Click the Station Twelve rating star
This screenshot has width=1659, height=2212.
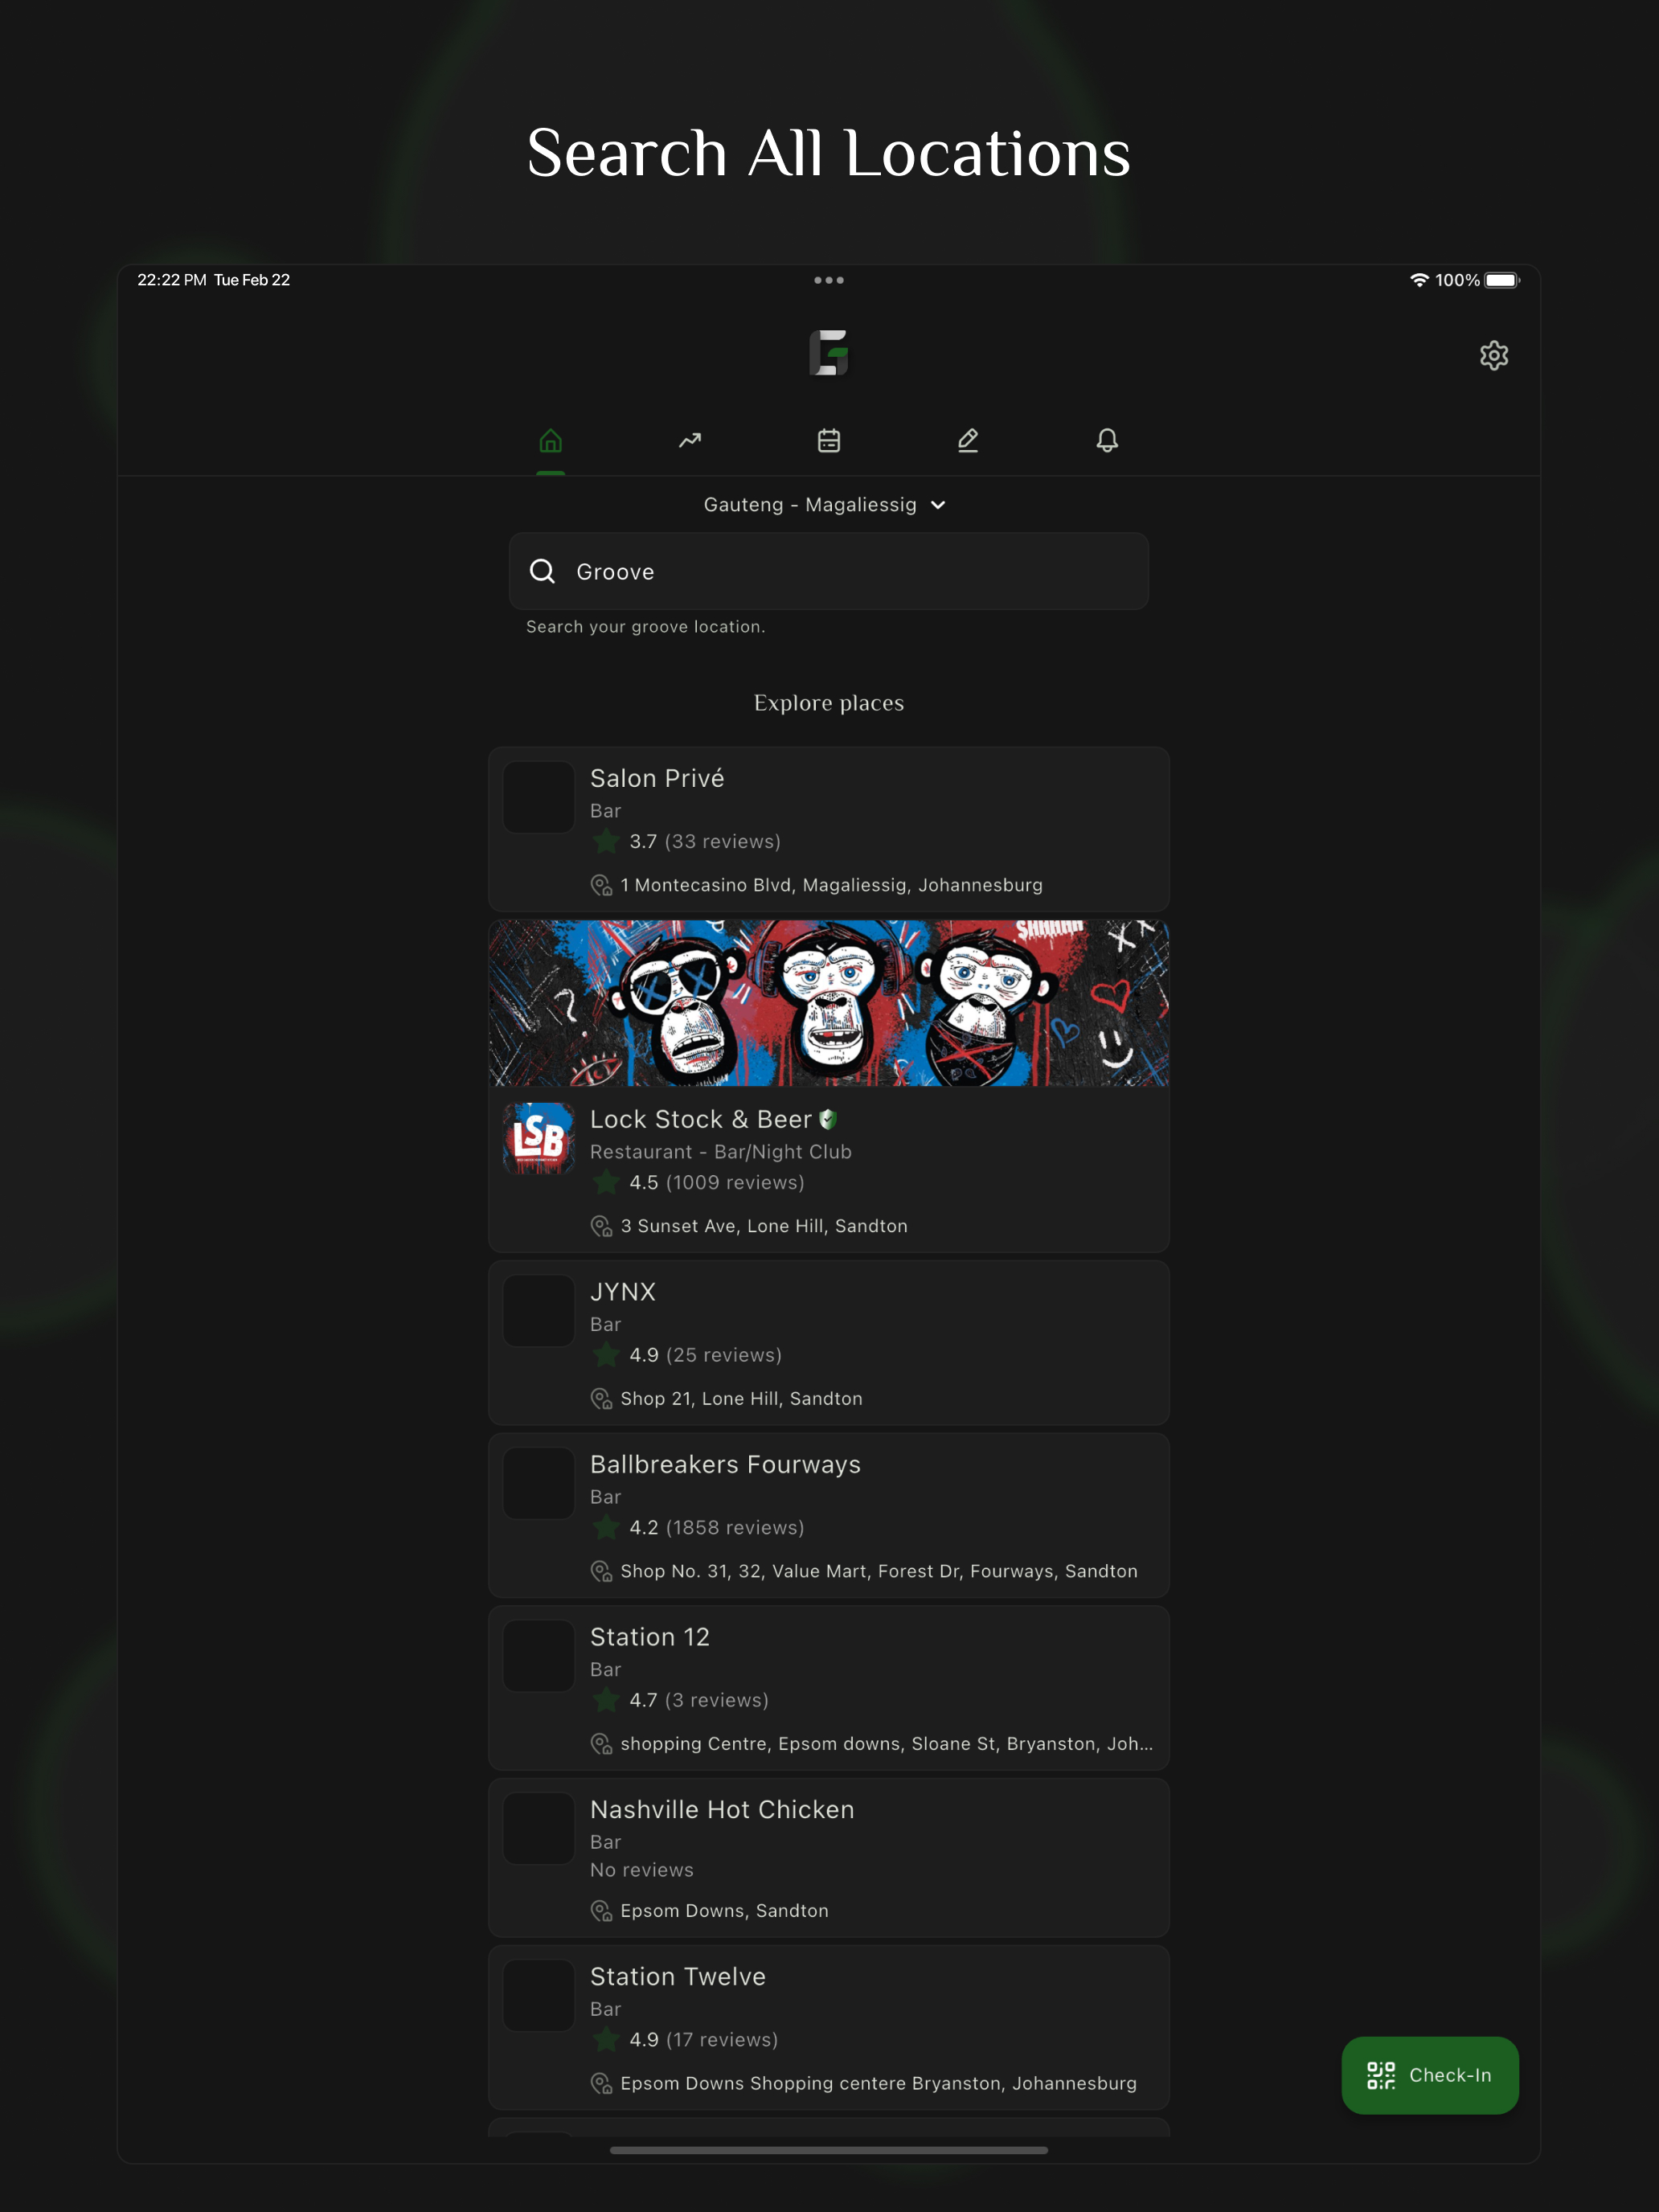pyautogui.click(x=606, y=2040)
